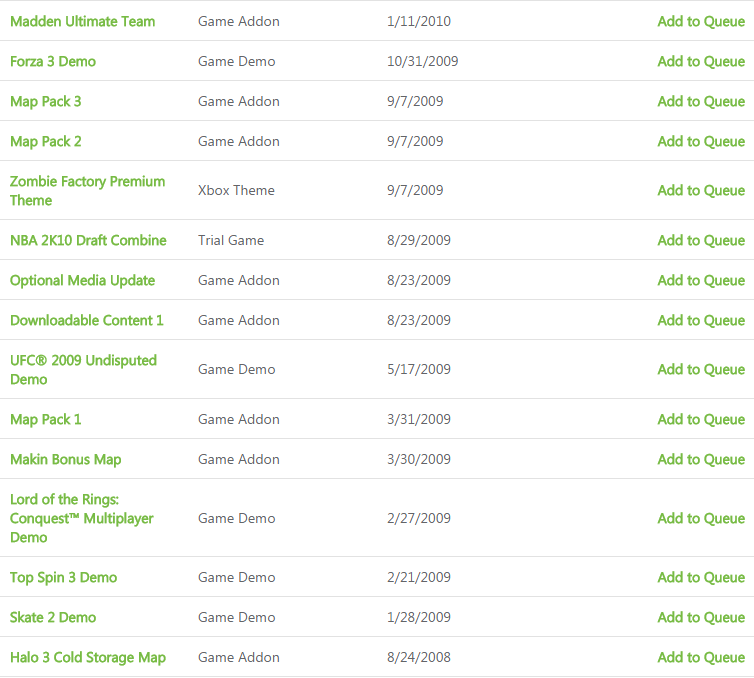Add Map Pack 2 to queue
Image resolution: width=754 pixels, height=678 pixels.
click(701, 141)
